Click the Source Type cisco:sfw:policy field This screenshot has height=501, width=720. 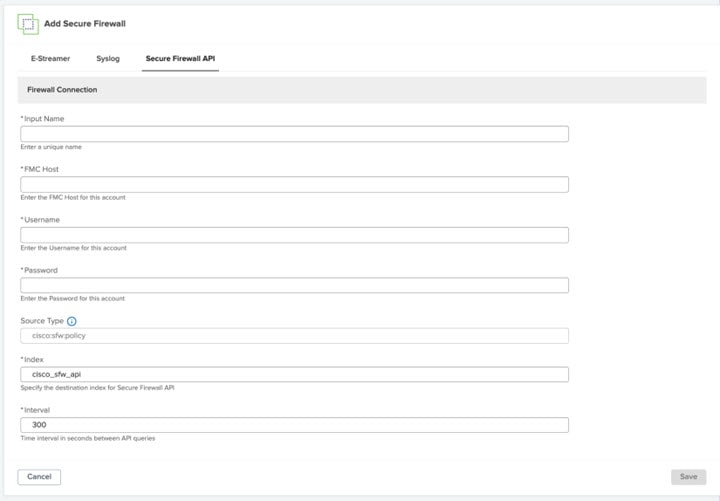coord(294,336)
